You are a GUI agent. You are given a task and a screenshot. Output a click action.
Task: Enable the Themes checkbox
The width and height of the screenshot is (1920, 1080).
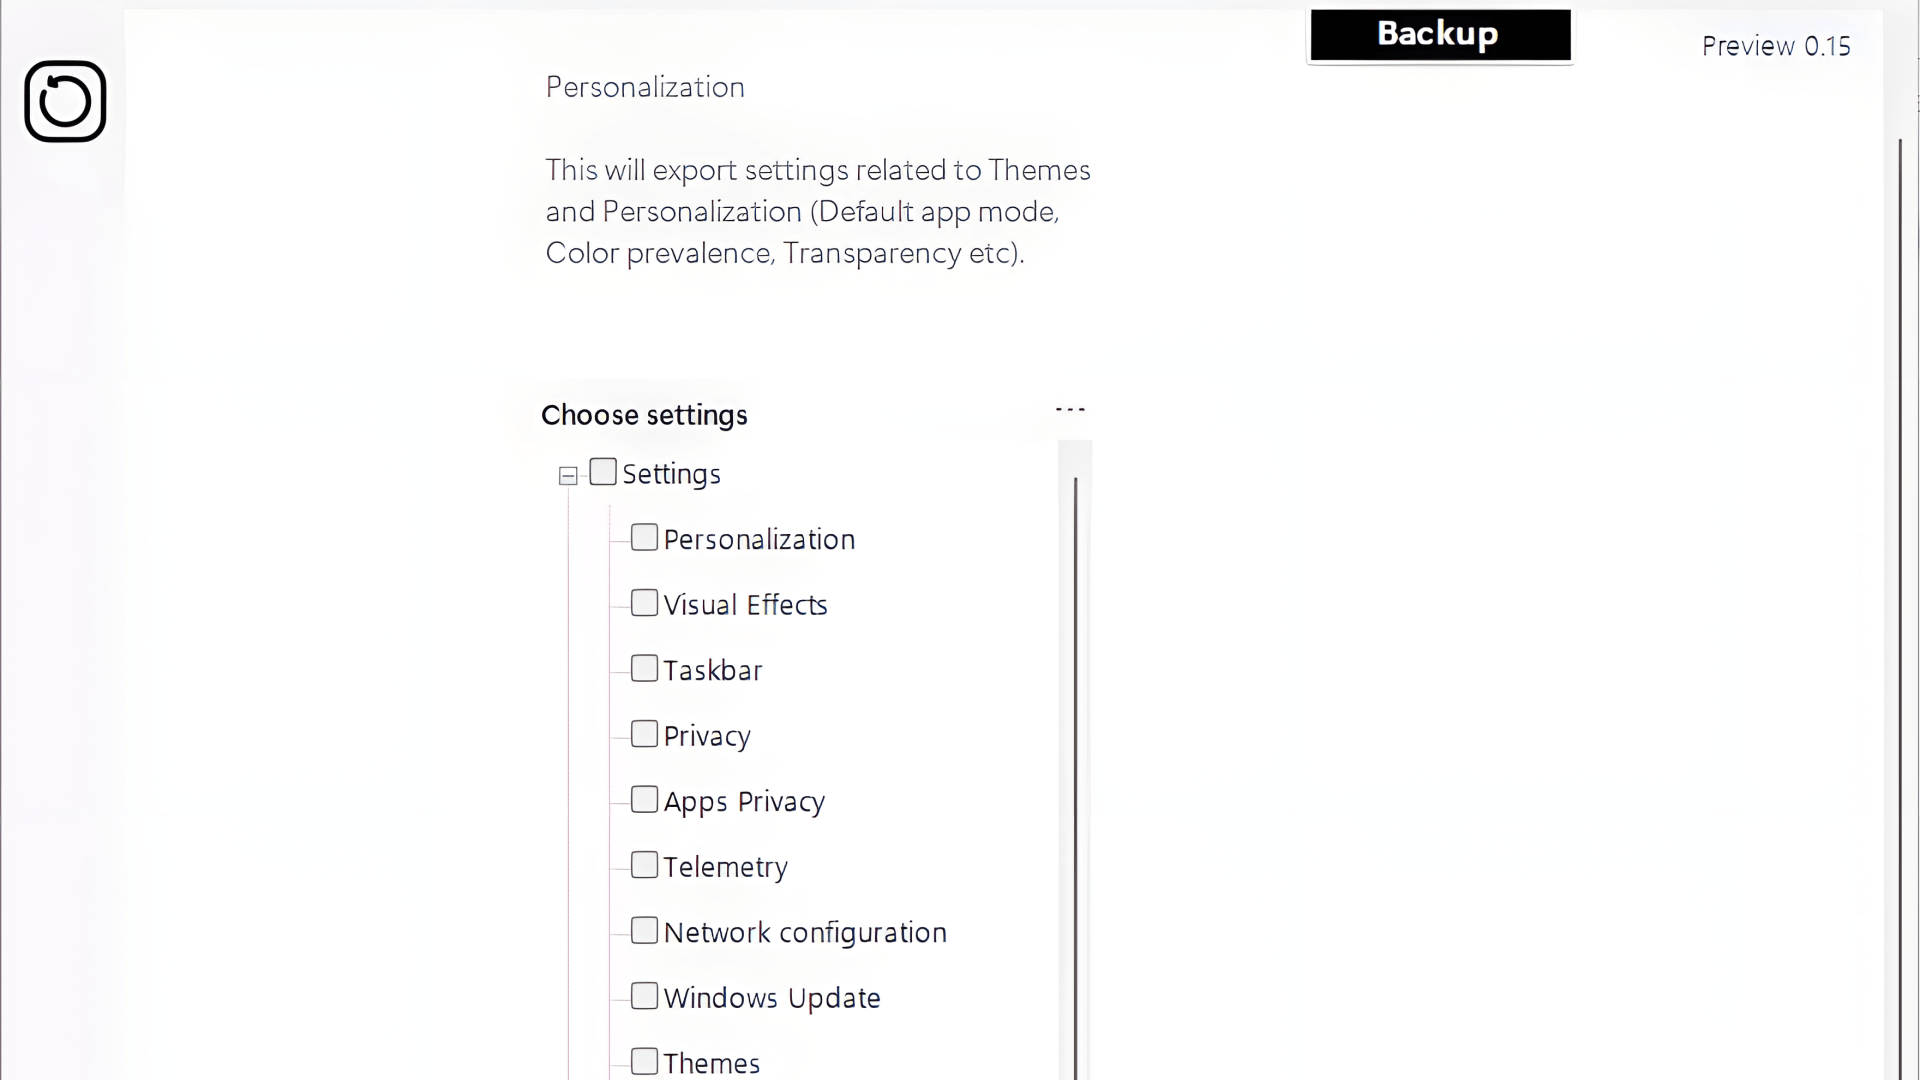[643, 1060]
